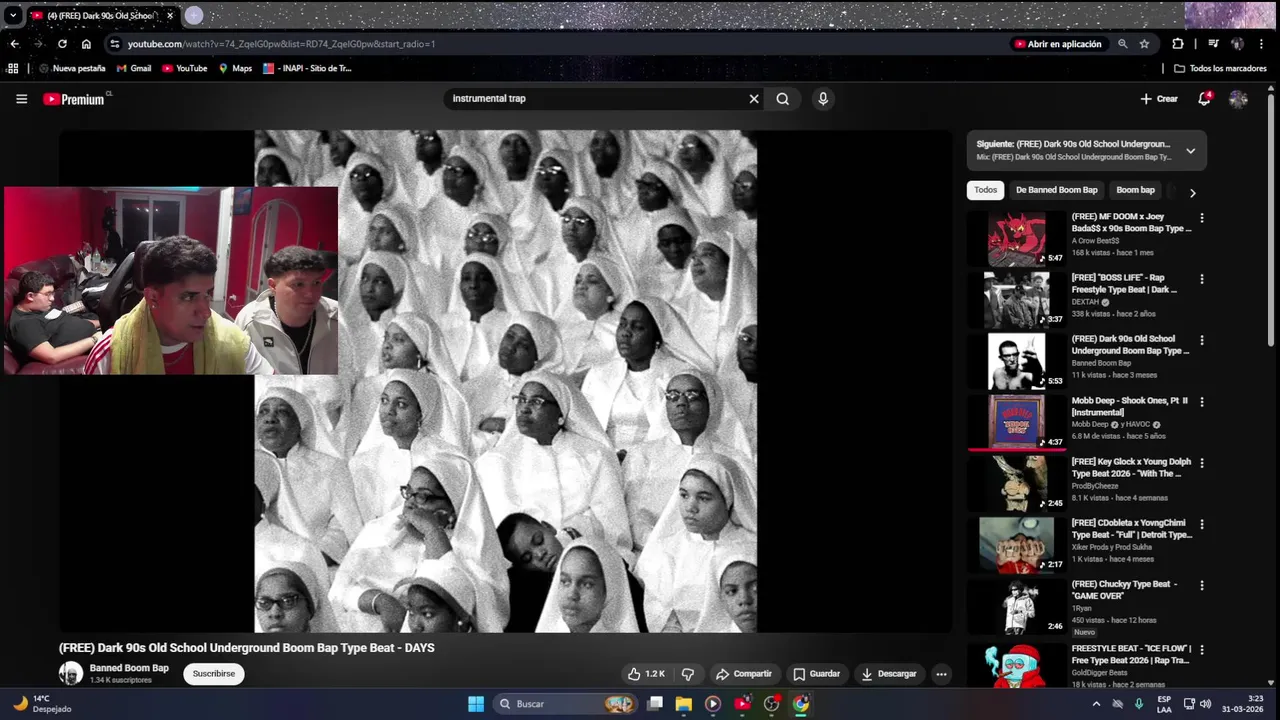Click the Suscribirse button
Screen dimensions: 1280x720
214,674
